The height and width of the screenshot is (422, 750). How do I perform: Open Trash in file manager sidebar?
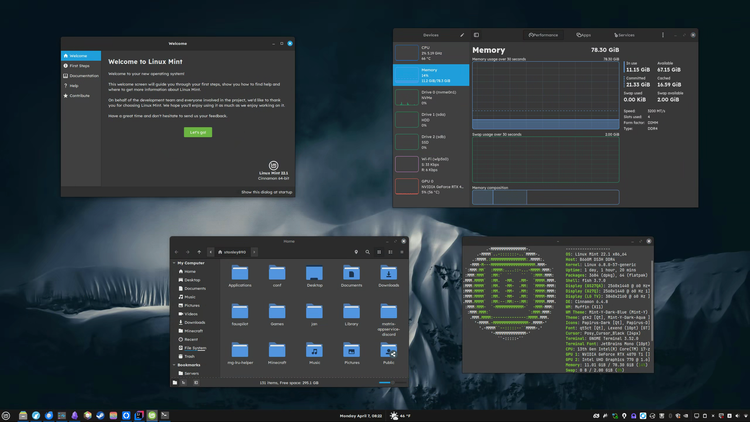pyautogui.click(x=187, y=356)
